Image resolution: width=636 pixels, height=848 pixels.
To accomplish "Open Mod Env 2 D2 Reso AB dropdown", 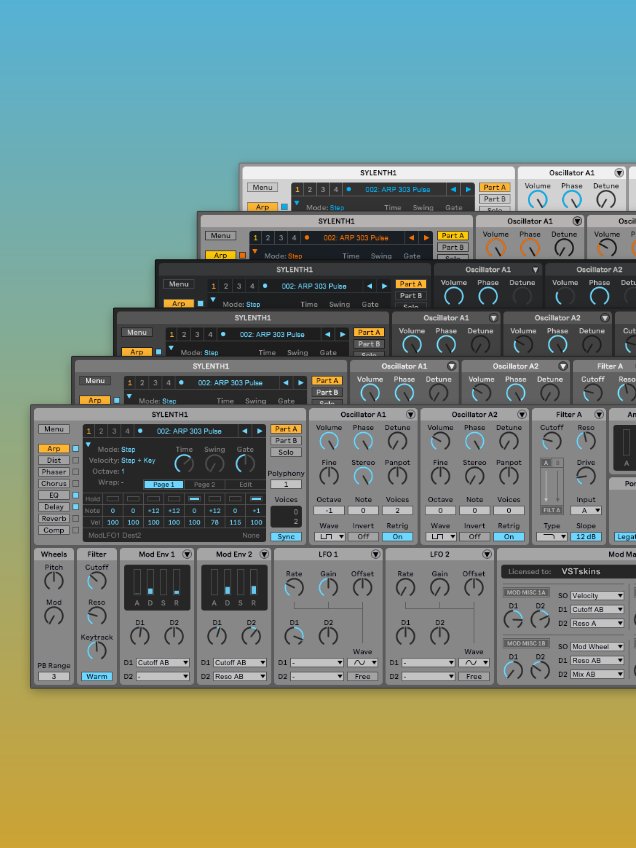I will click(x=240, y=676).
